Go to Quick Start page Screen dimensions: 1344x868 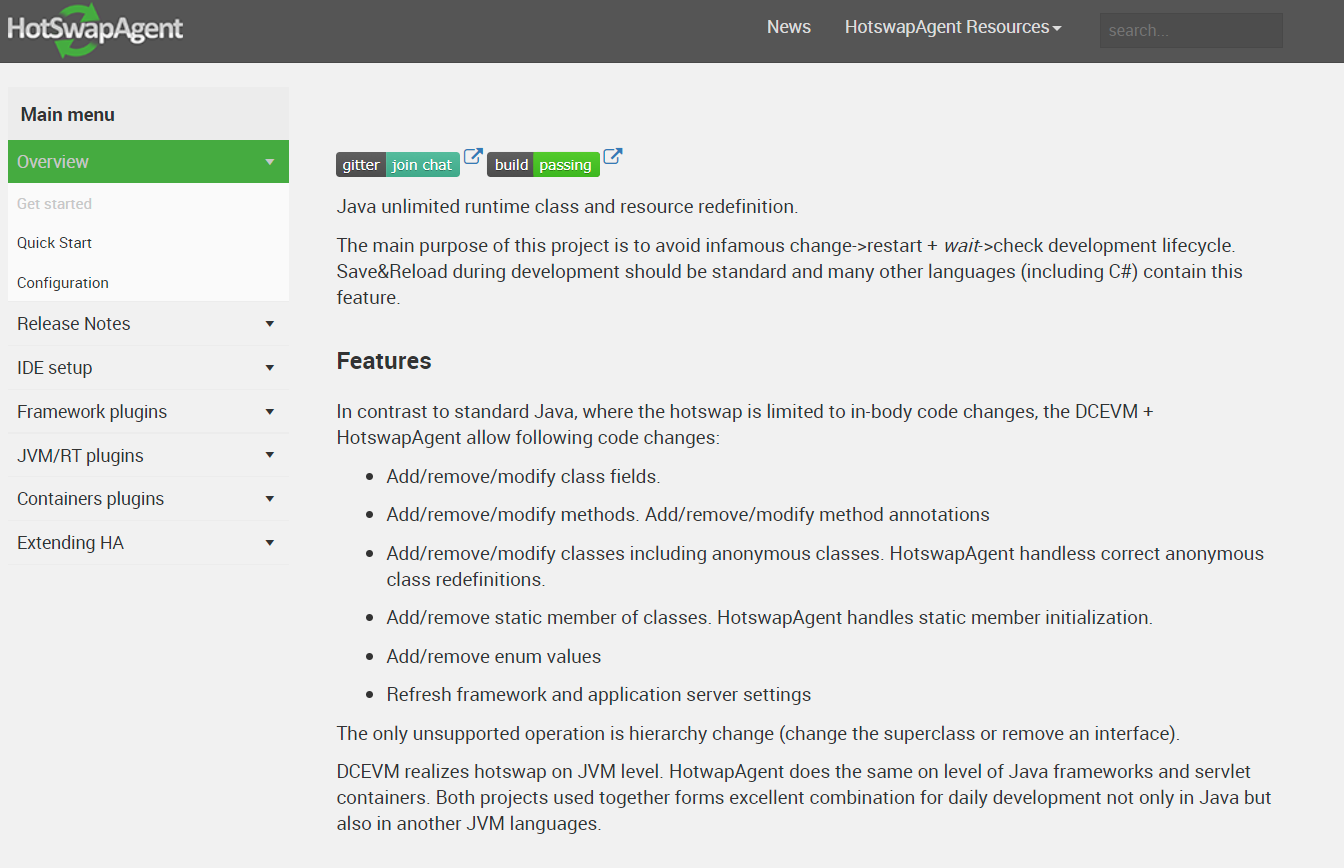54,243
